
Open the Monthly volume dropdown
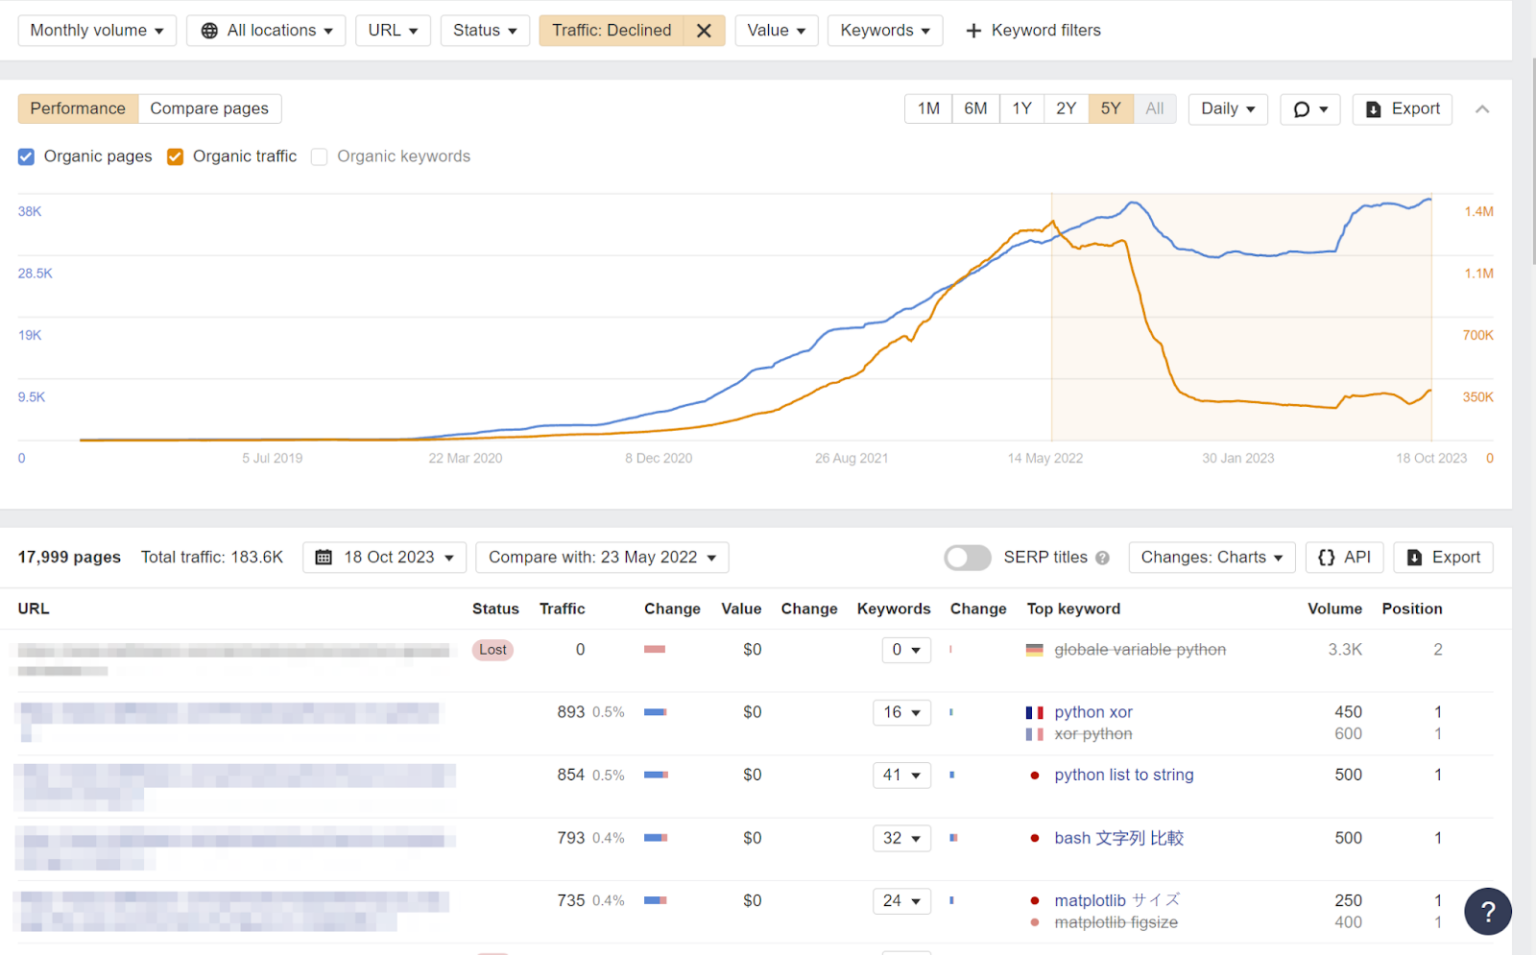[97, 31]
